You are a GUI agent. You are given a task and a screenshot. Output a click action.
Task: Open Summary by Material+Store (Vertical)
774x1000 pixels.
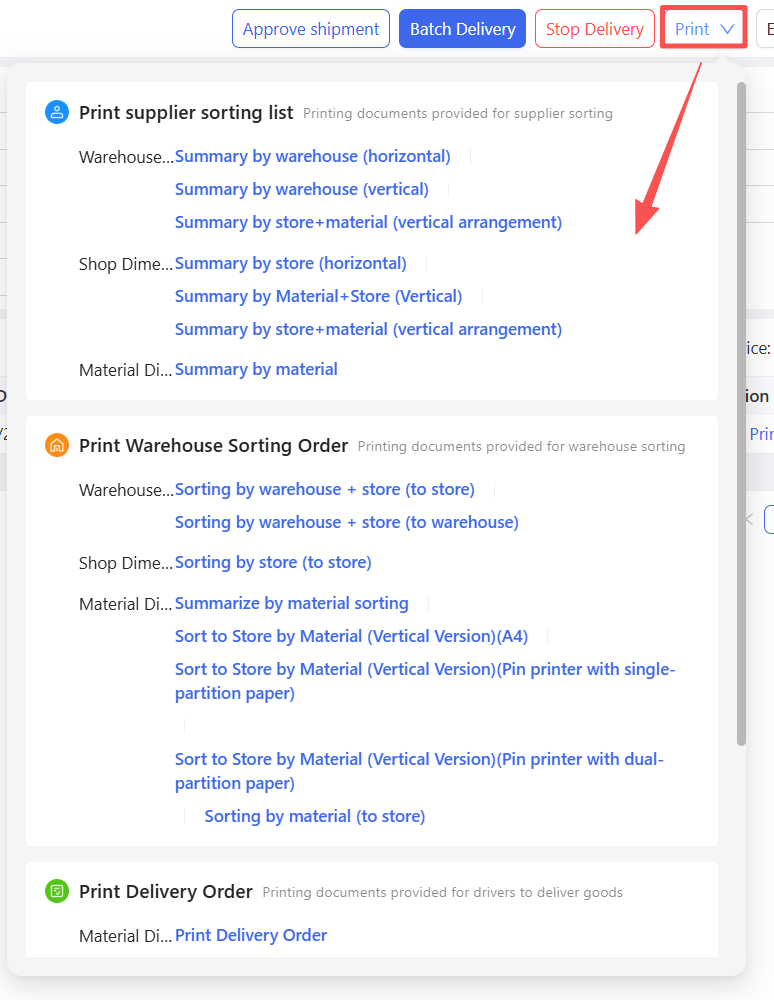(x=318, y=296)
